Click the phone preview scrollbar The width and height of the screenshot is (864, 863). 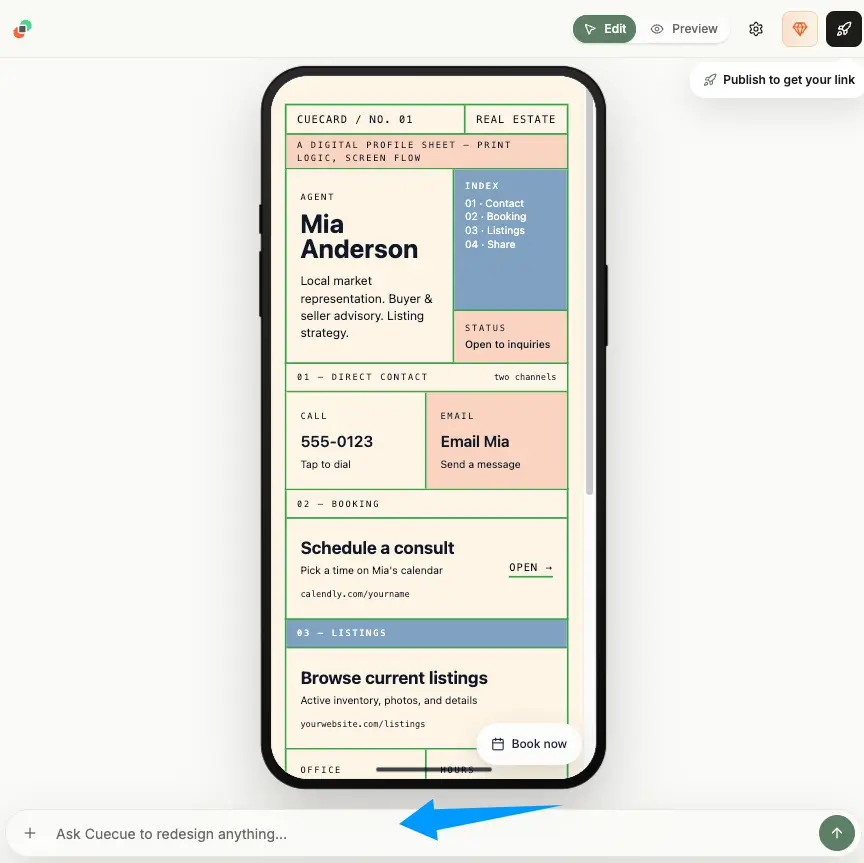(589, 292)
